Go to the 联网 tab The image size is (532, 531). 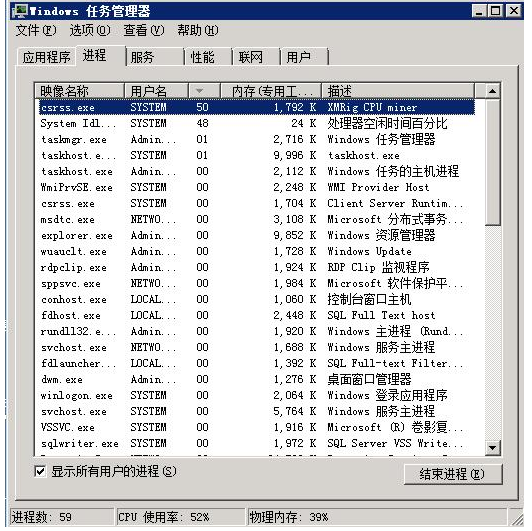[256, 57]
